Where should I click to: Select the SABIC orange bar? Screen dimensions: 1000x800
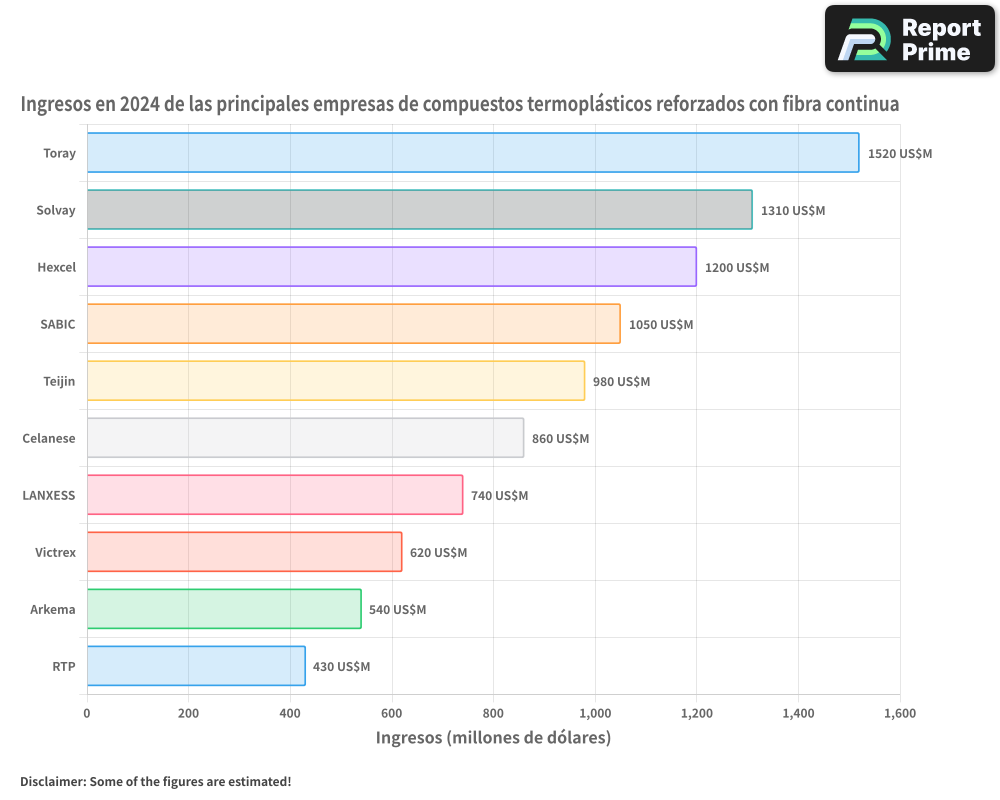click(x=350, y=324)
